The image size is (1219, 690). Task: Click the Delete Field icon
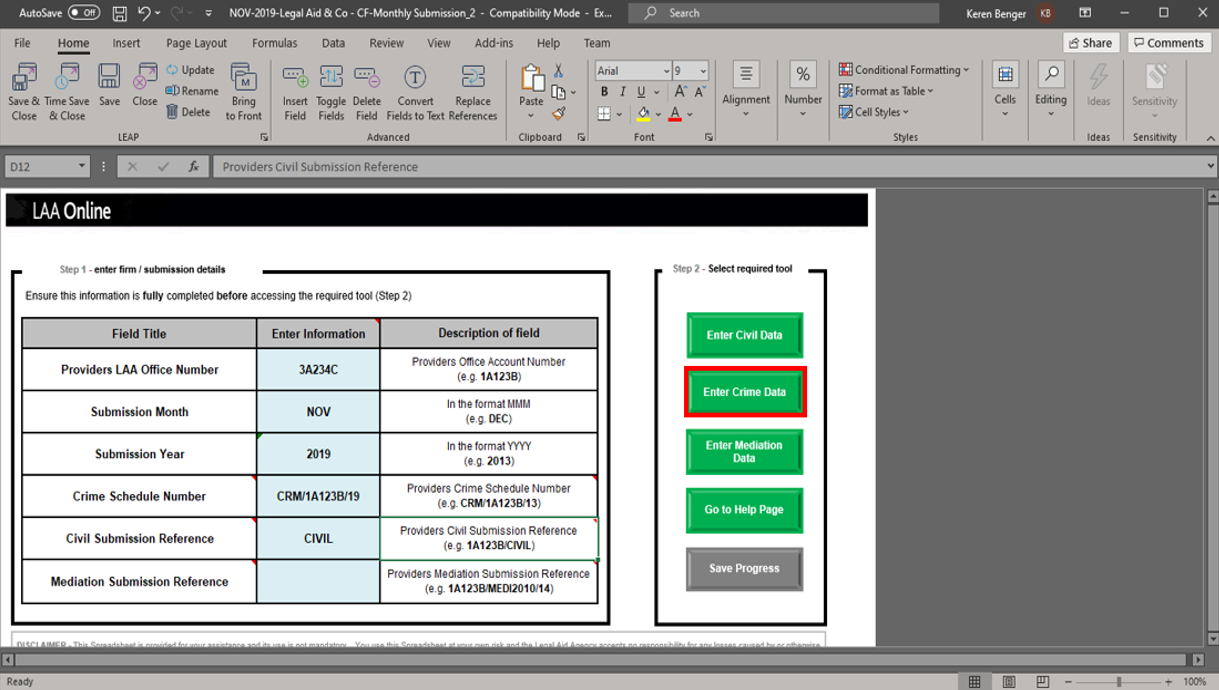(x=367, y=78)
